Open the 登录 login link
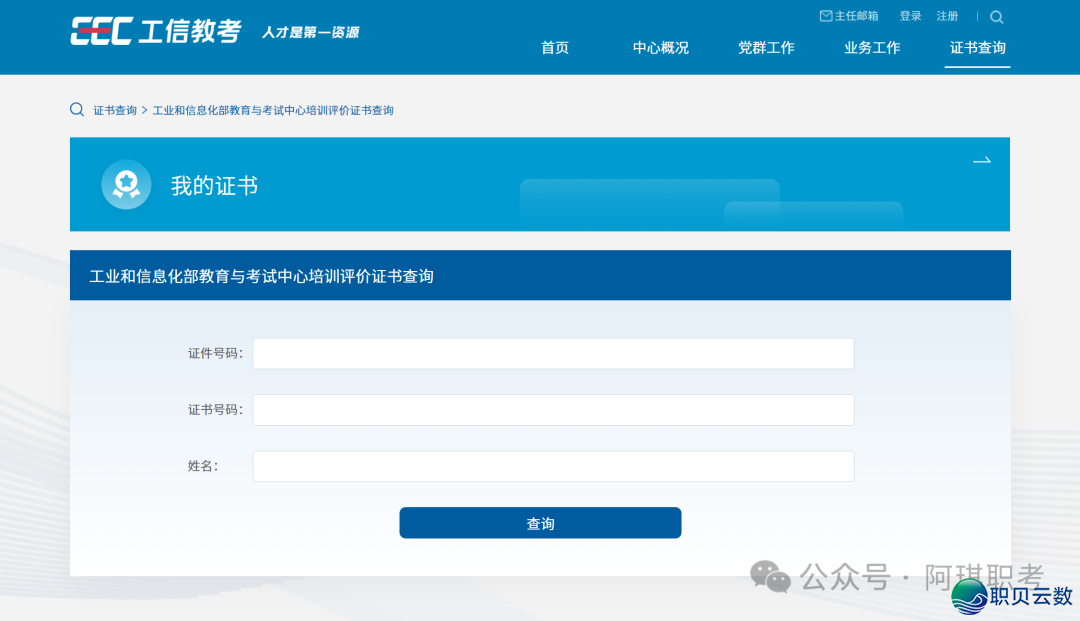Image resolution: width=1080 pixels, height=621 pixels. [x=910, y=16]
